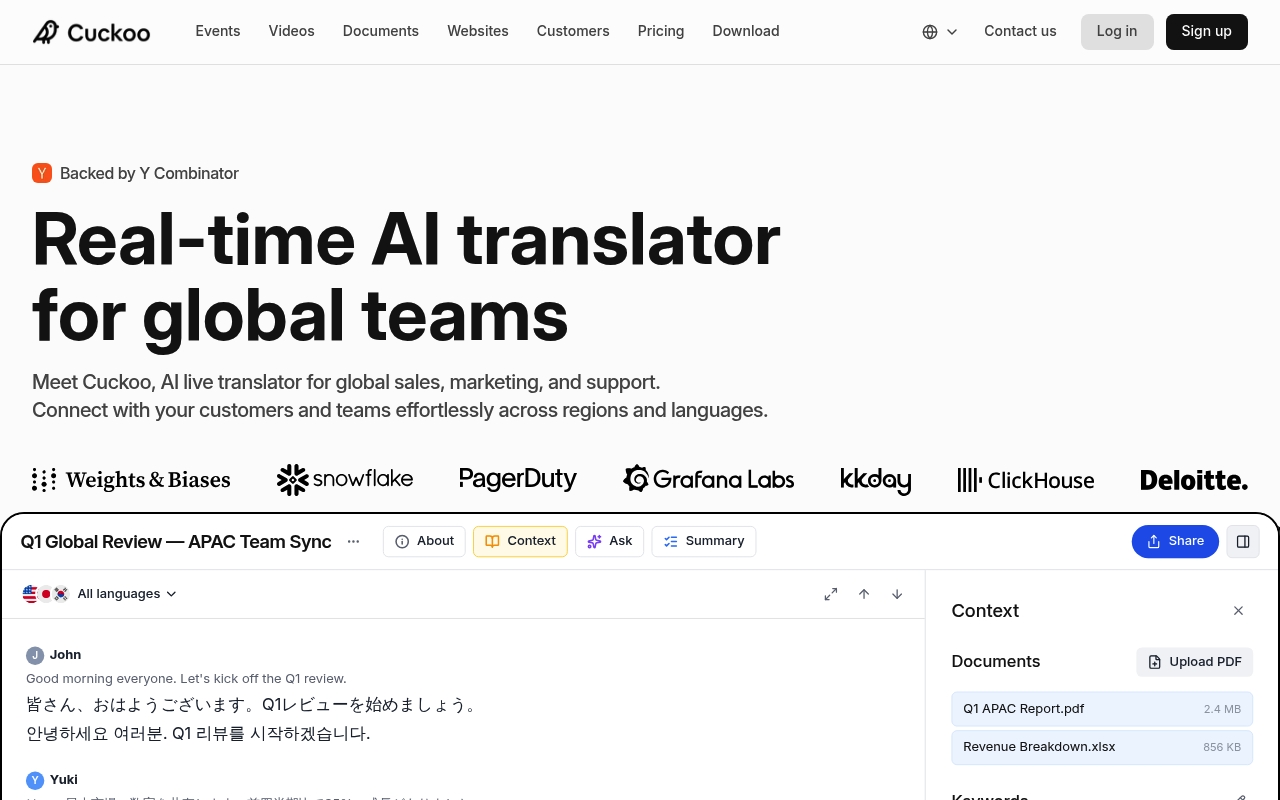Switch to the Context tab

(520, 541)
